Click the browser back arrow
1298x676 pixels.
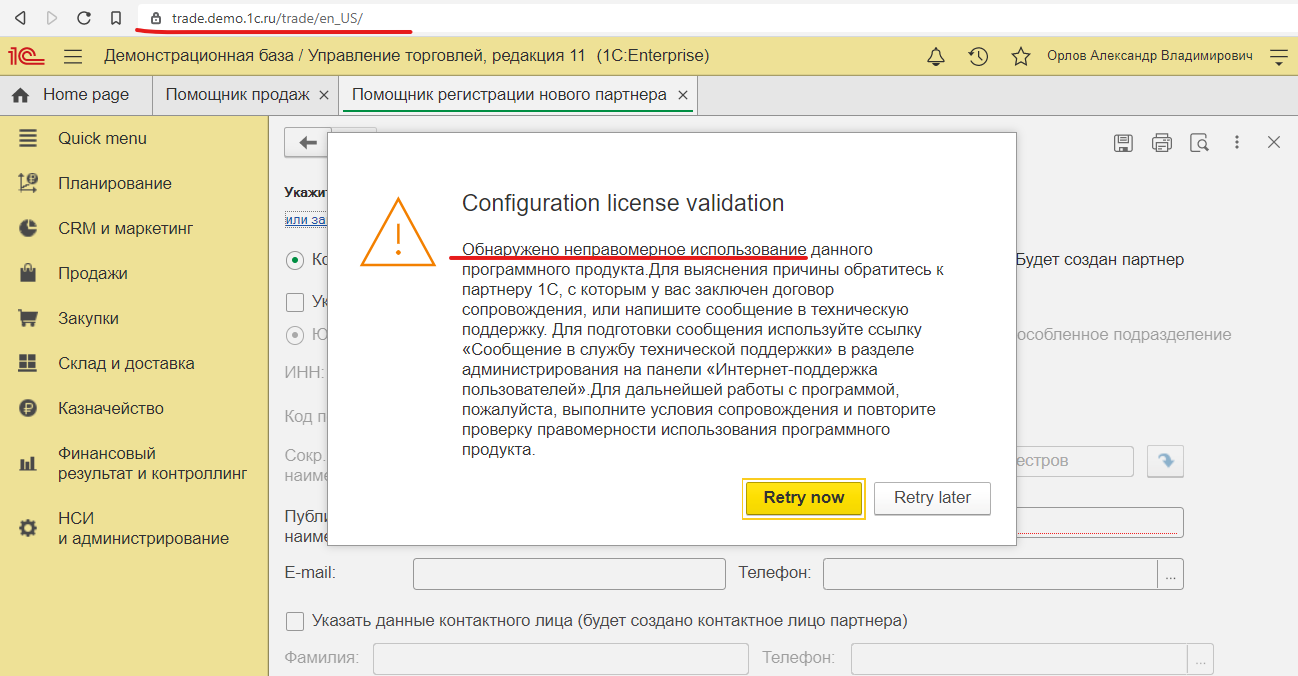pos(20,18)
